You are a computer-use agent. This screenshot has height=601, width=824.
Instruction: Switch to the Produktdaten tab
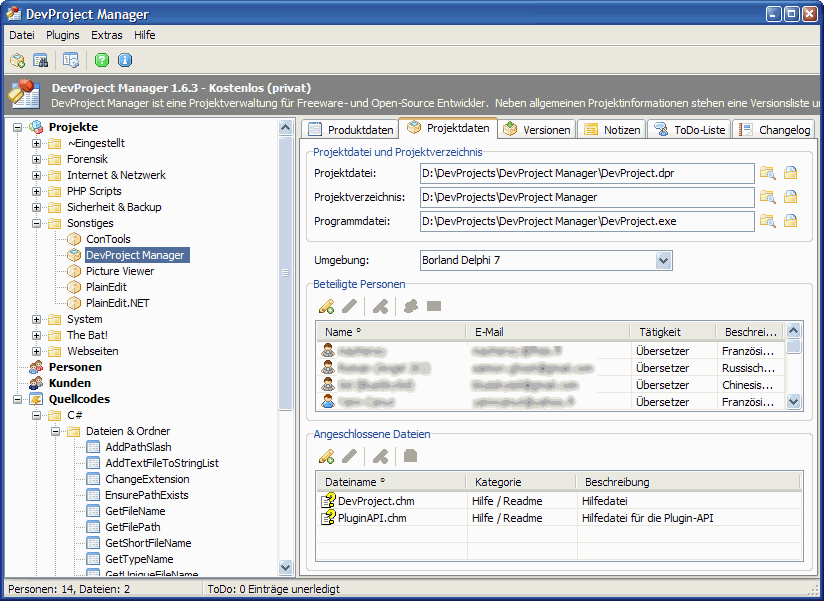pos(350,130)
